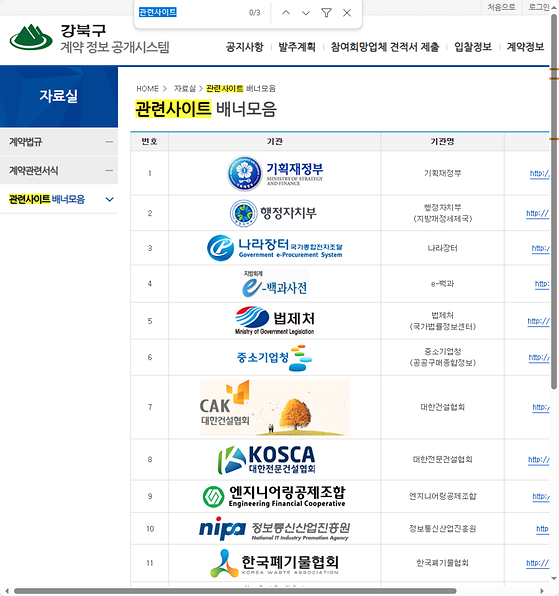The image size is (559, 596).
Task: Click 나라장터 text in 기관명 column
Action: click(442, 248)
